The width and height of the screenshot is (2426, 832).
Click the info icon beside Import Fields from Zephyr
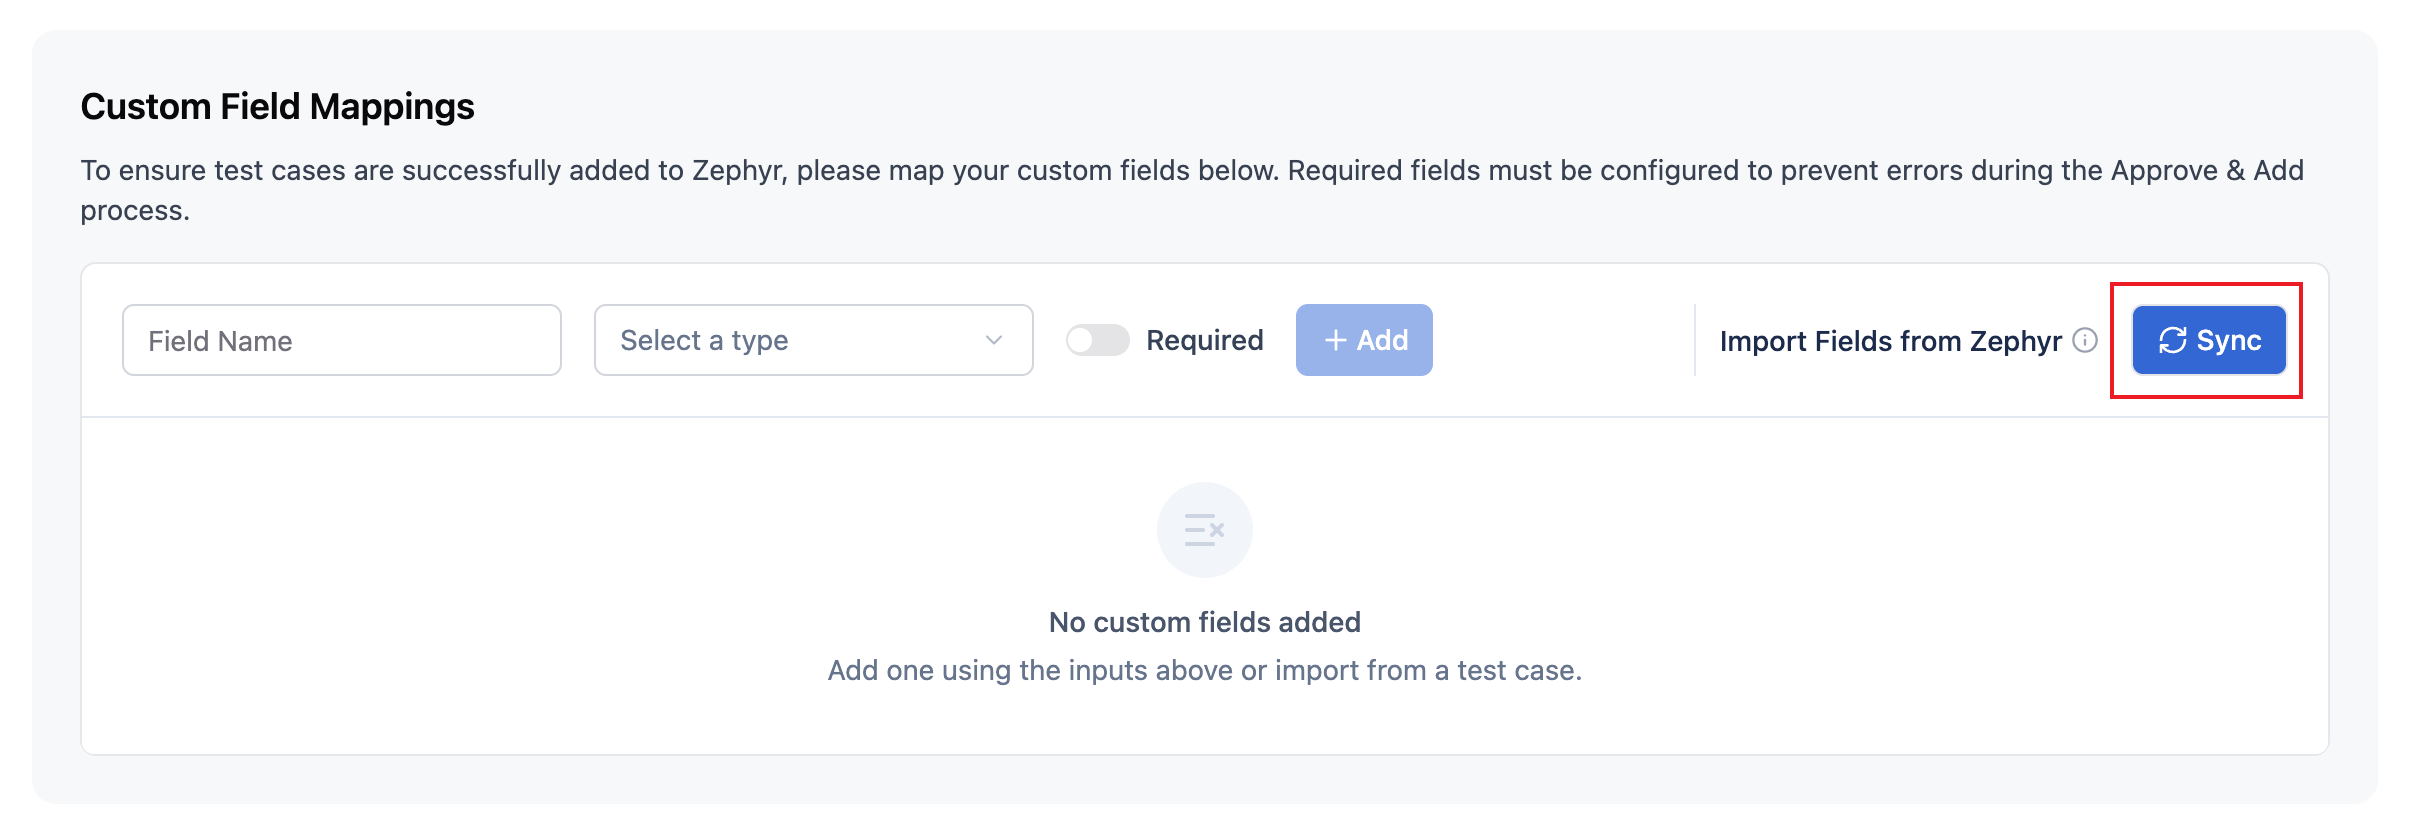click(2085, 340)
